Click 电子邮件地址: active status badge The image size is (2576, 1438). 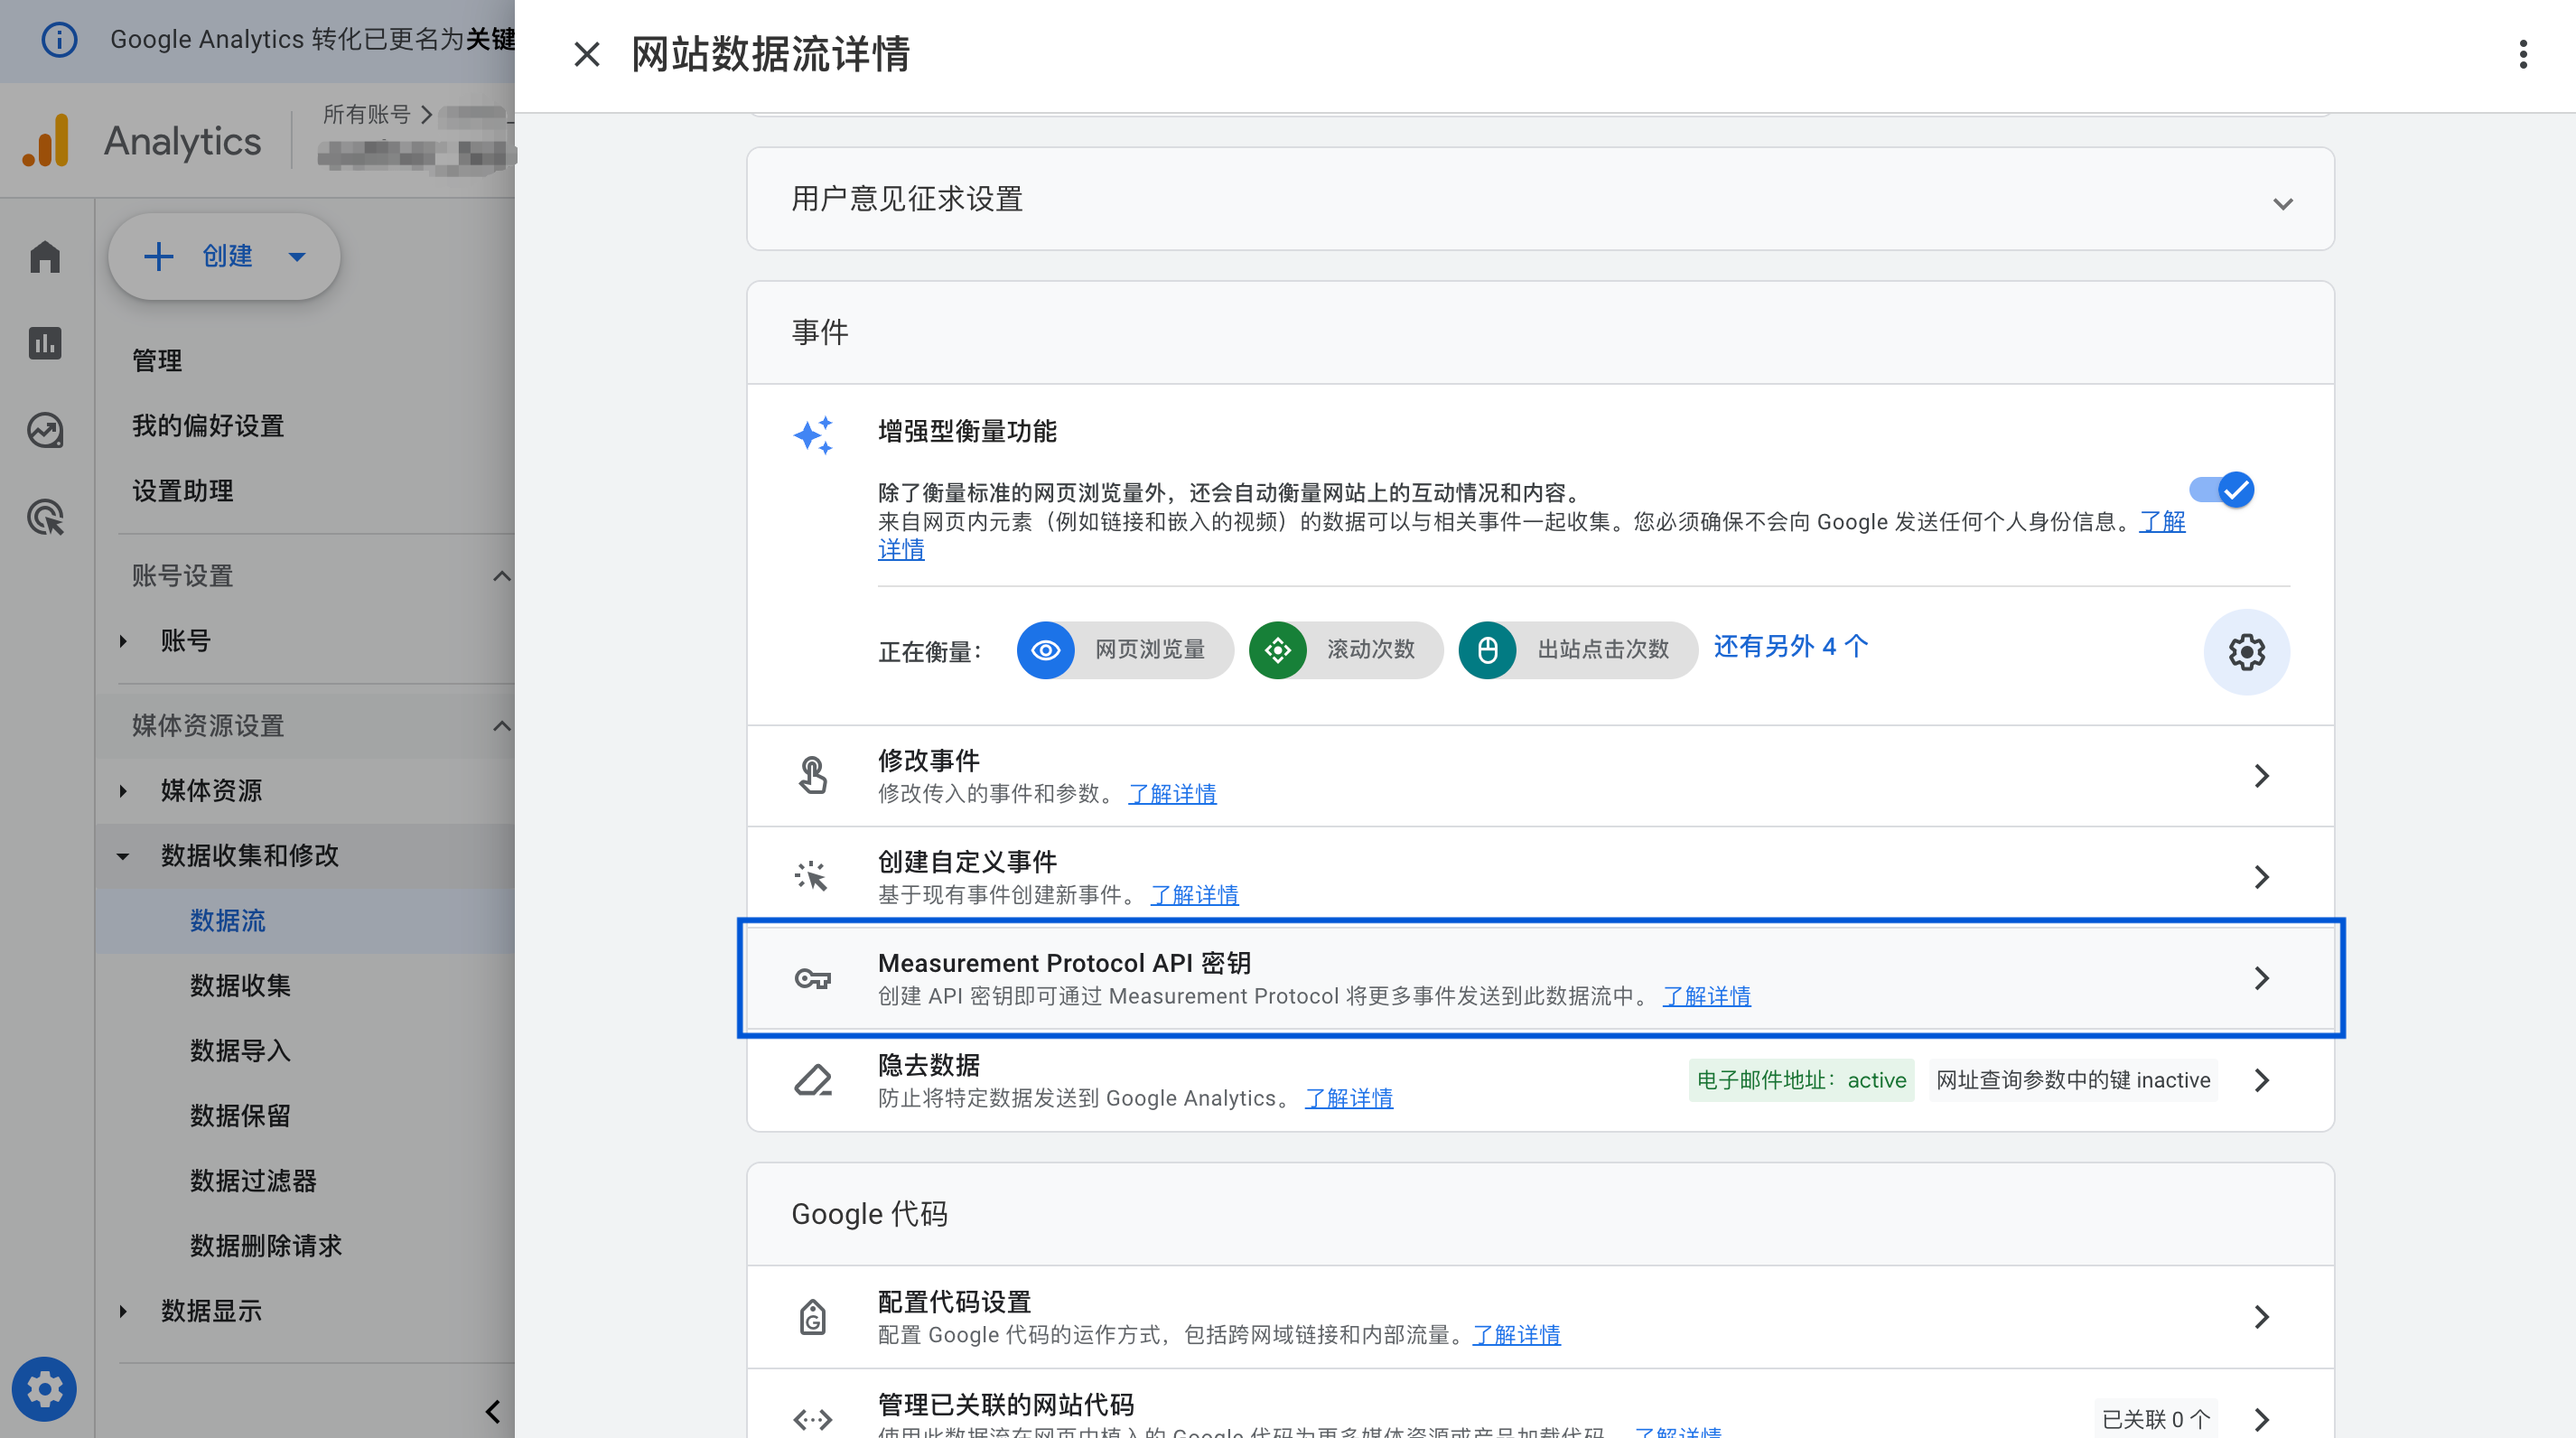point(1801,1080)
